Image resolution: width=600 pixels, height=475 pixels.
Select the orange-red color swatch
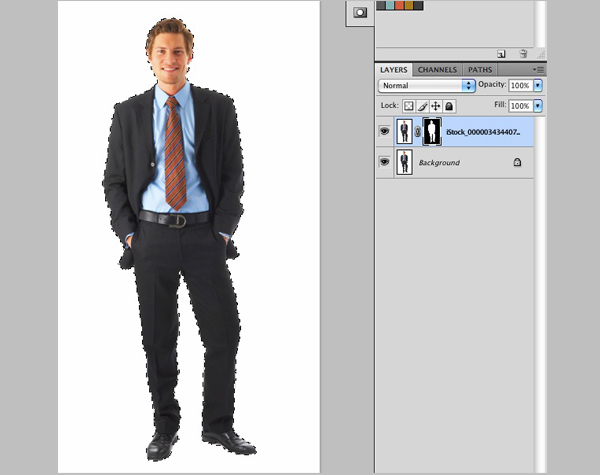coord(400,5)
